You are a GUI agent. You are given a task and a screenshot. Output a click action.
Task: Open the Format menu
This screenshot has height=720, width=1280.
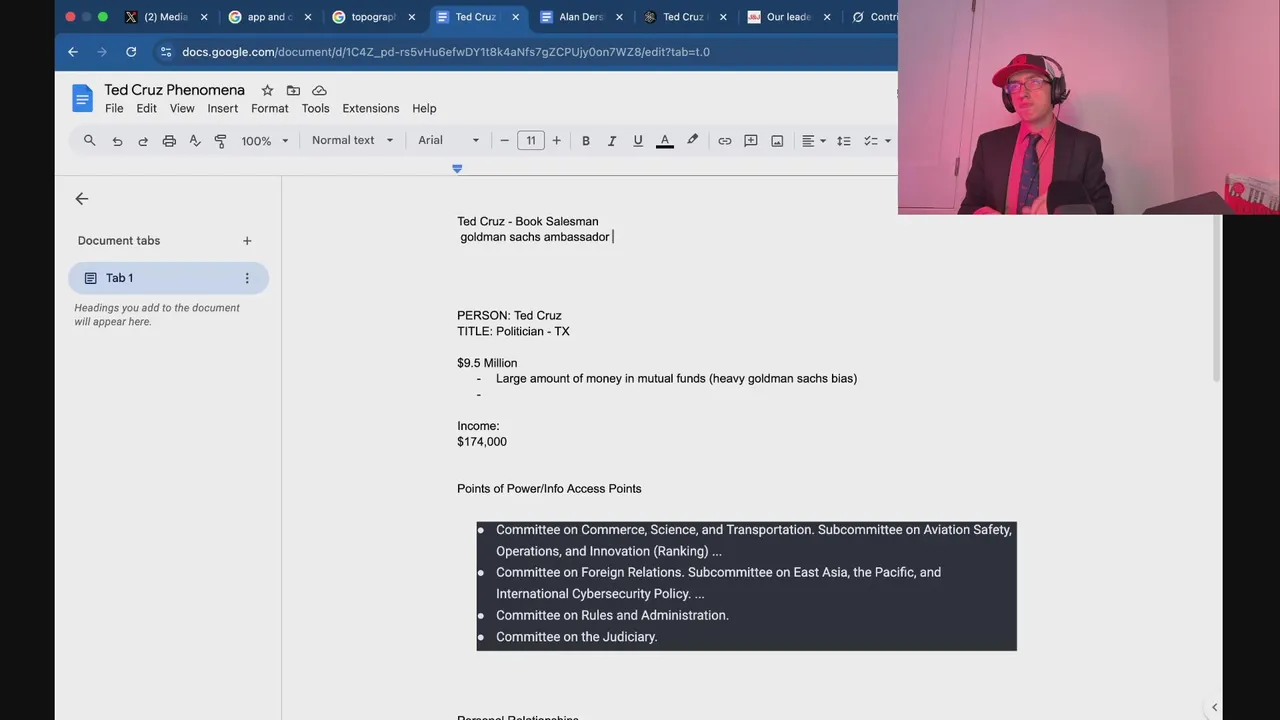tap(270, 108)
